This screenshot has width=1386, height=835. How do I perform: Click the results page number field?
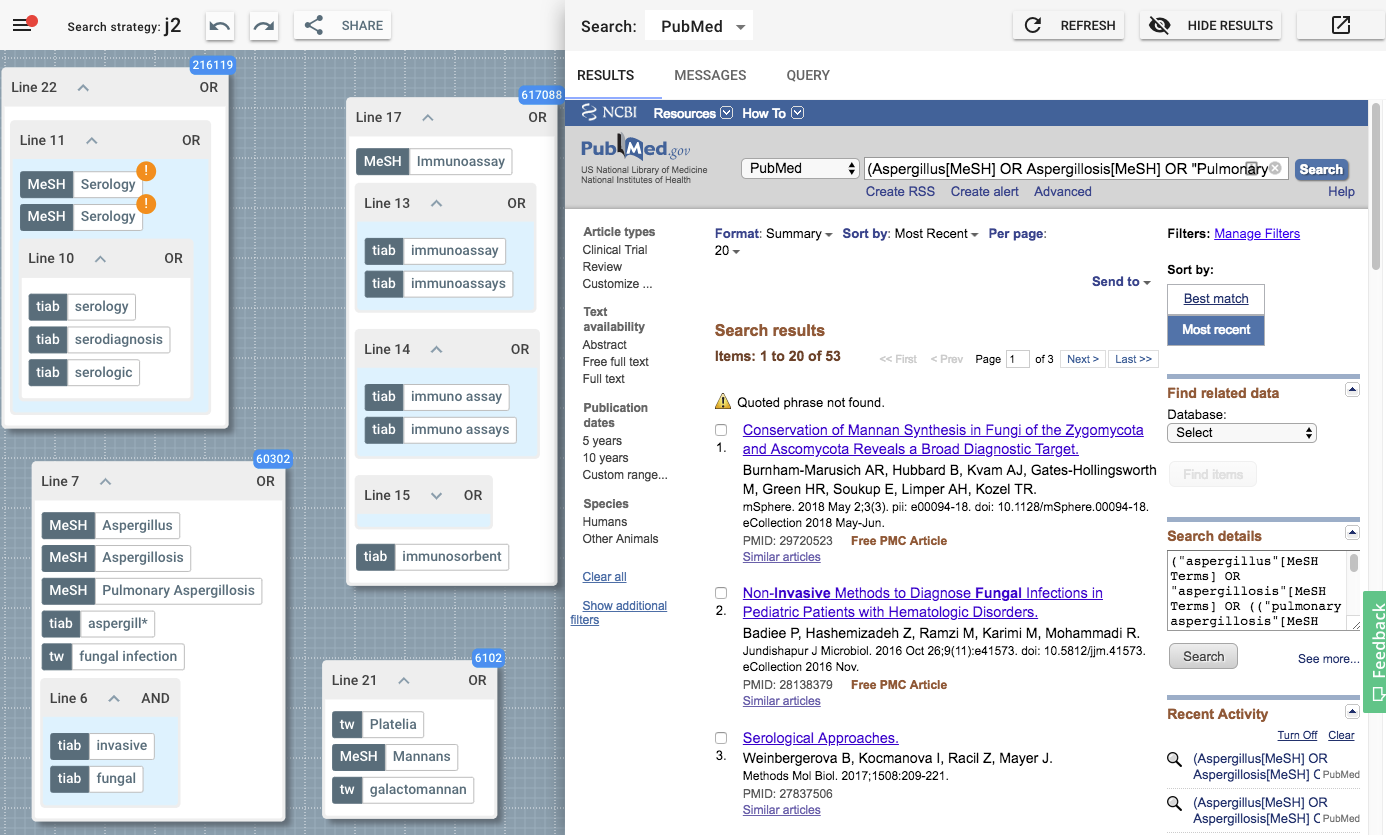coord(1017,359)
